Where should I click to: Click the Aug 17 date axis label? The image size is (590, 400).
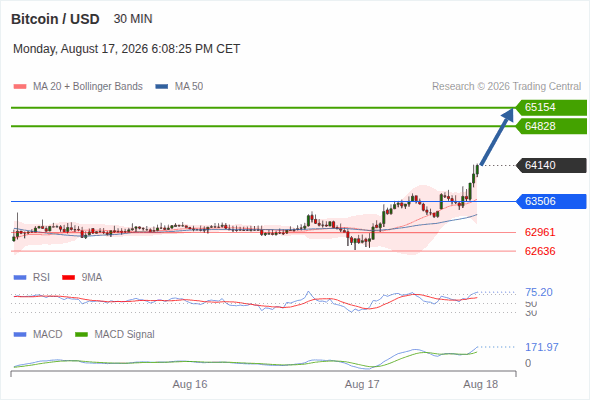(362, 384)
